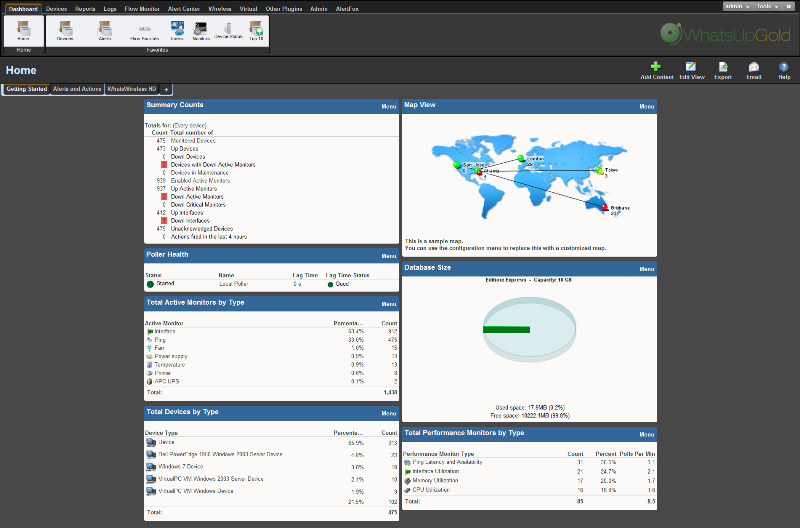This screenshot has width=800, height=528.
Task: Switch to the Alerts and Actions tab
Action: coord(77,89)
